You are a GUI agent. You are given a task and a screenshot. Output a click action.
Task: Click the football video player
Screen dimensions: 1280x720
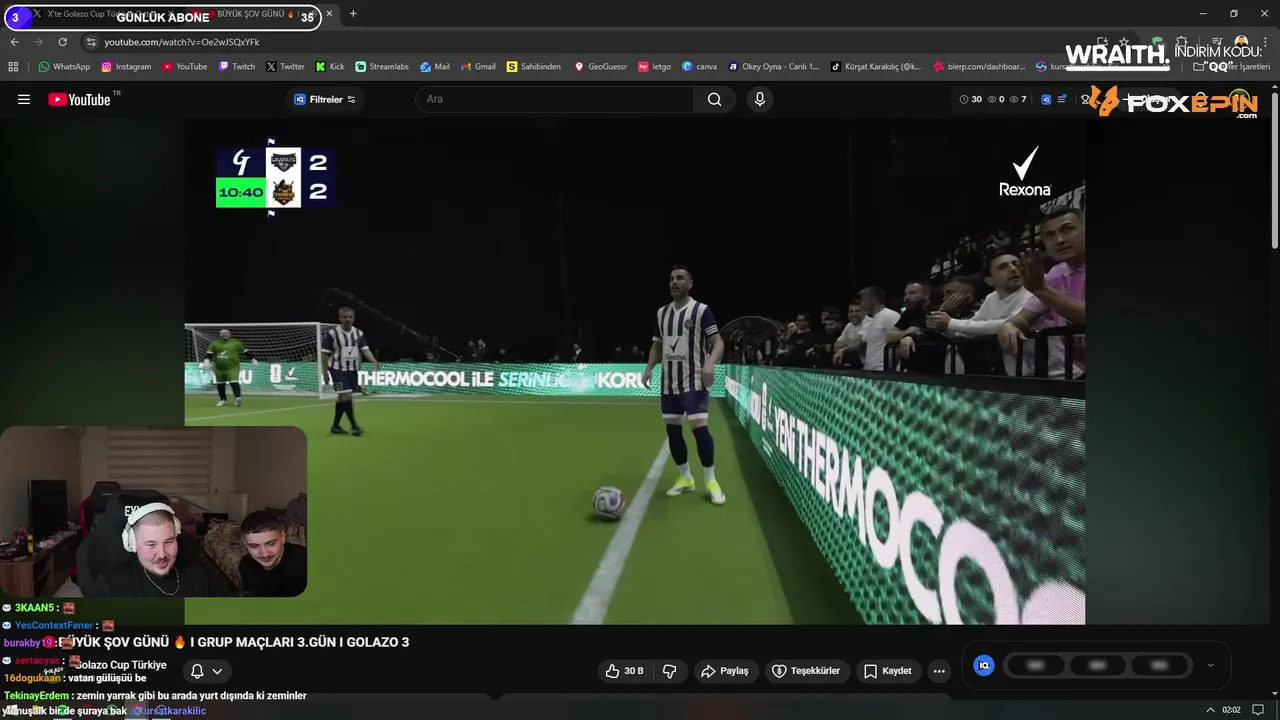coord(634,371)
